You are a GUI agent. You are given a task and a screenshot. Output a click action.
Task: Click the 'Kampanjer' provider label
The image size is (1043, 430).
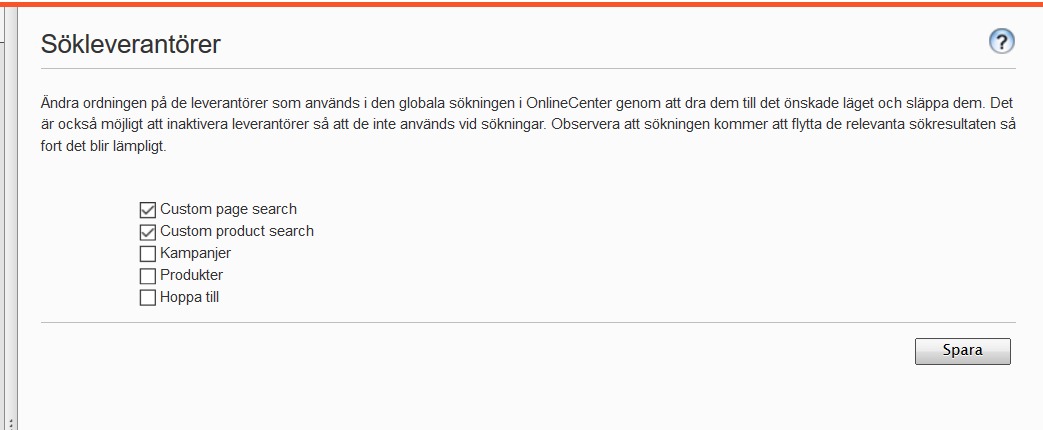tap(195, 253)
